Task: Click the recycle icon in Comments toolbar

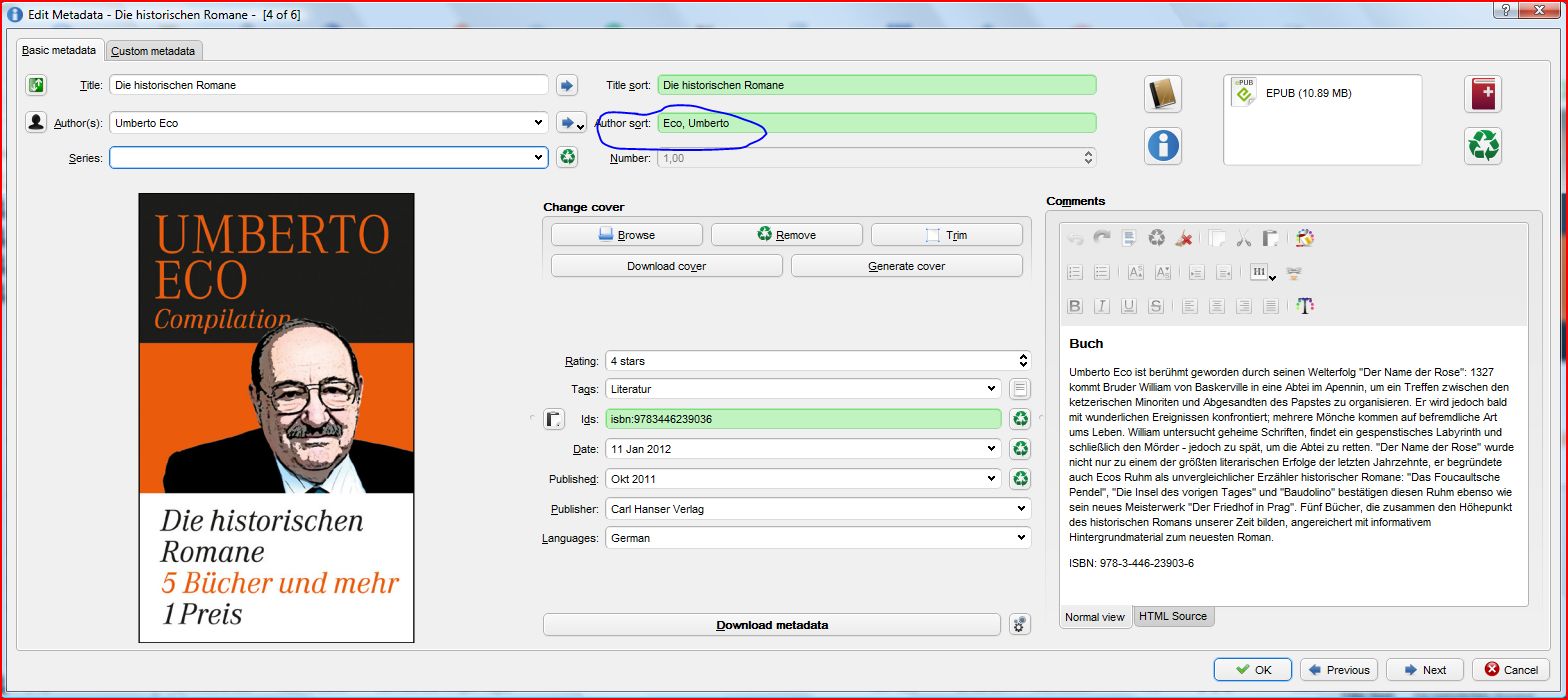Action: point(1157,238)
